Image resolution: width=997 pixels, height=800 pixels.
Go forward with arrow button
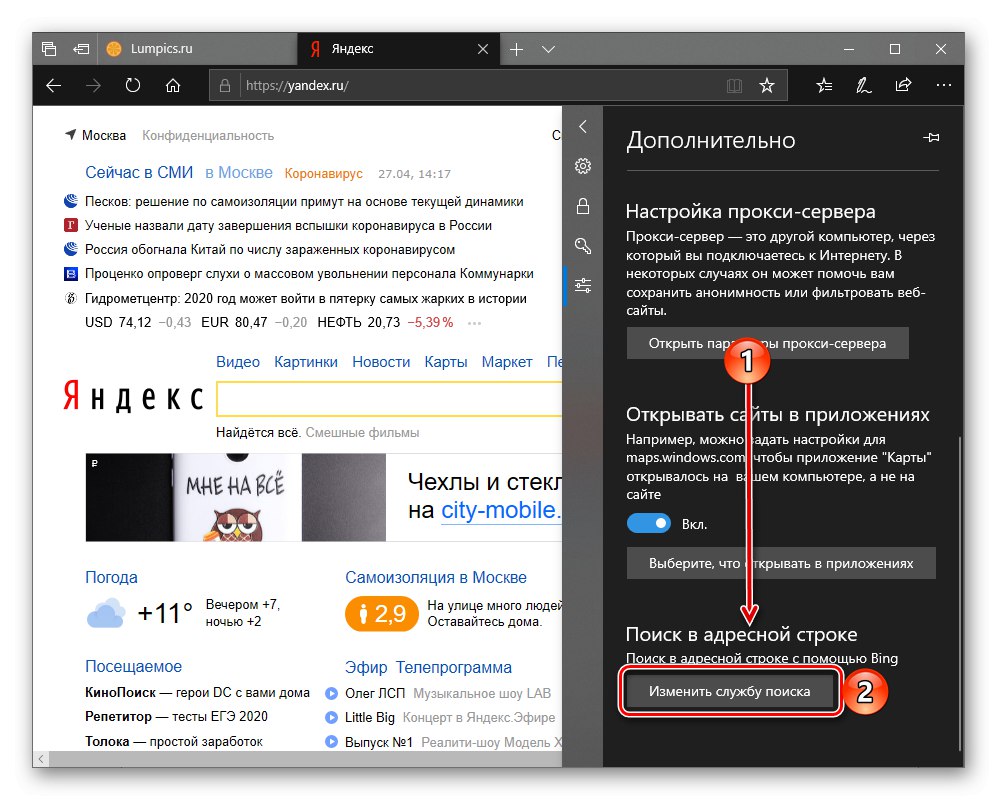tap(93, 85)
